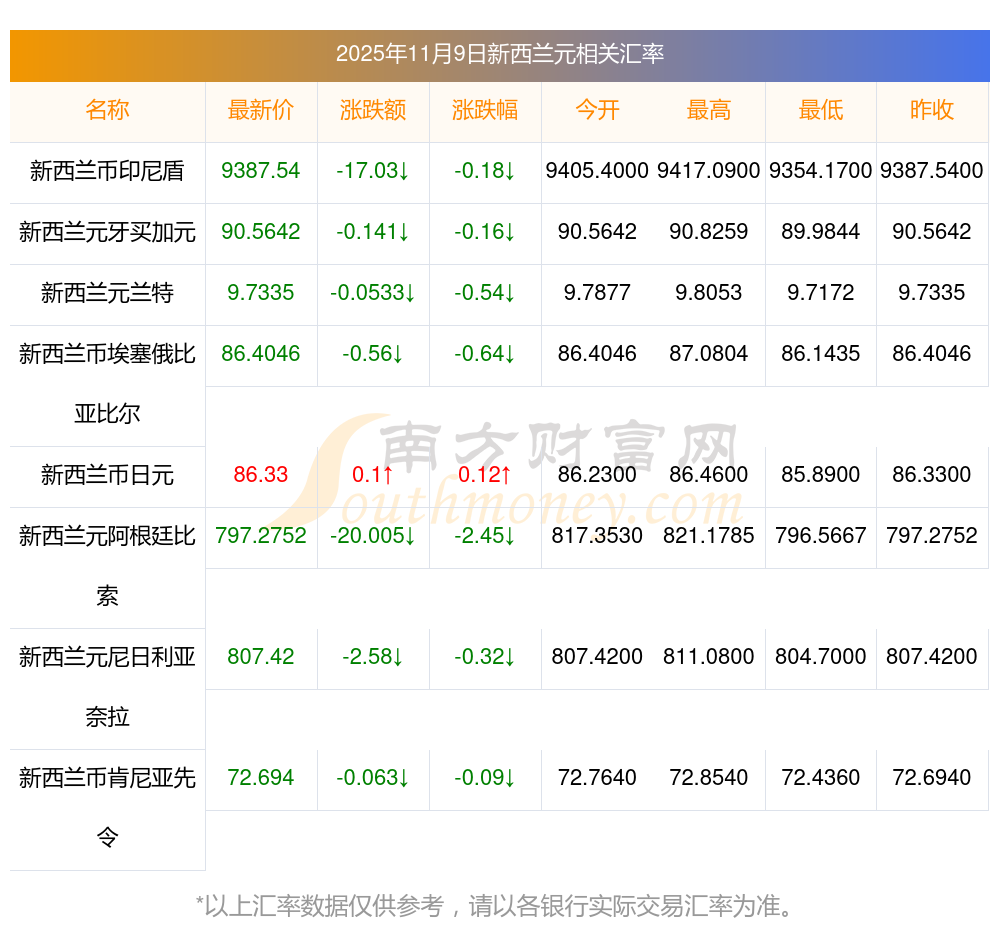Select the 新西兰币肯尼亚先令 row name
This screenshot has height=937, width=1000.
point(107,778)
